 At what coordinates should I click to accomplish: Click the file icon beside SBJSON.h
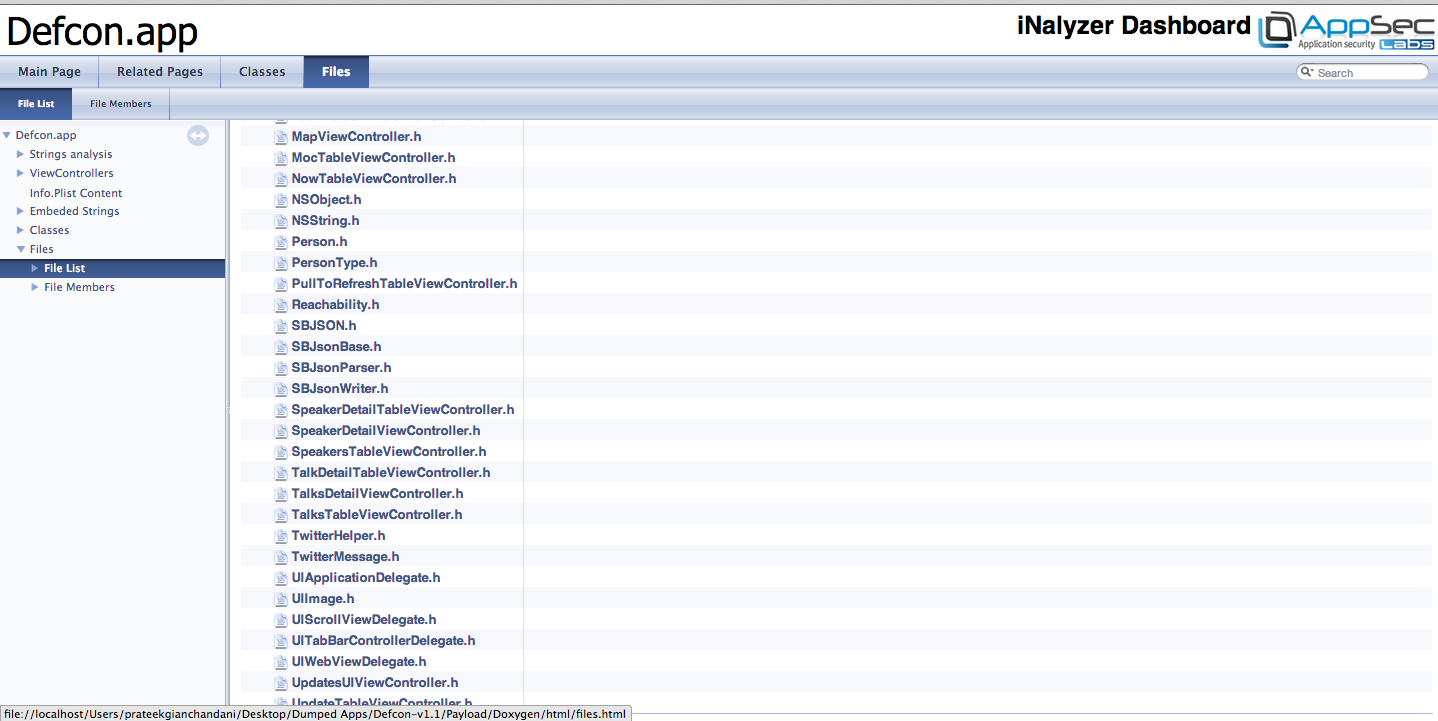(x=281, y=326)
